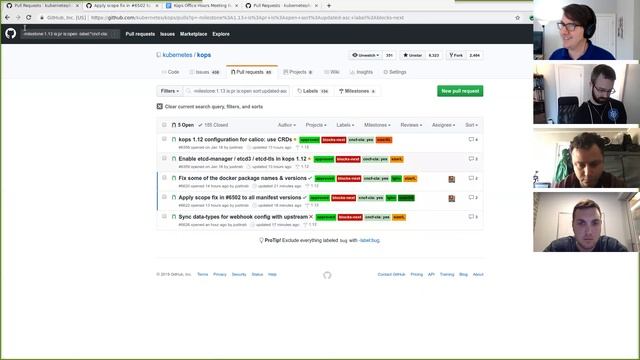The height and width of the screenshot is (360, 640).
Task: Show the closed pull requests
Action: pos(213,125)
